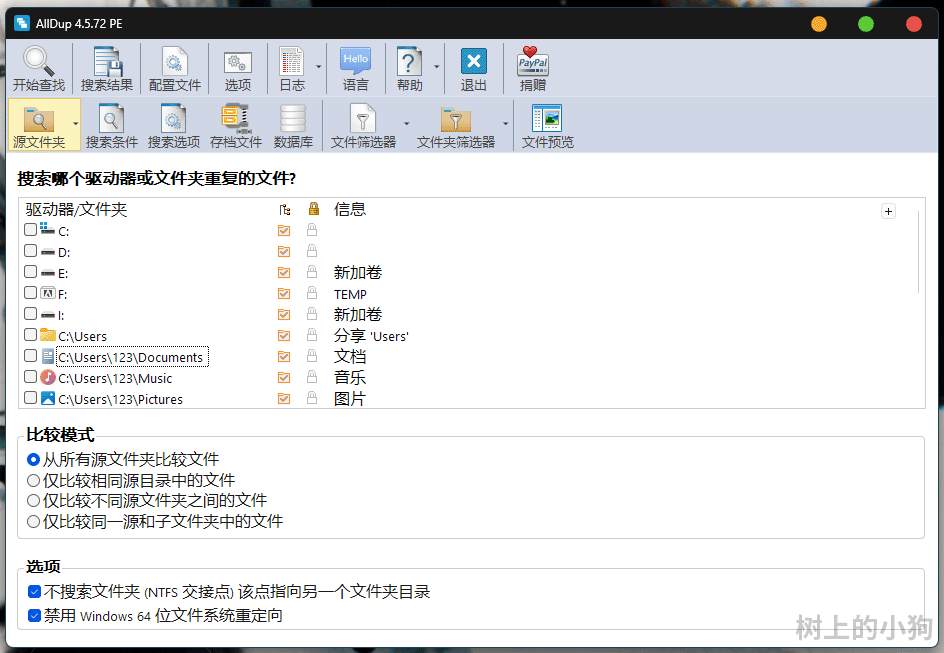
Task: Click the PayPal 捐赠 donate icon
Action: pos(533,69)
